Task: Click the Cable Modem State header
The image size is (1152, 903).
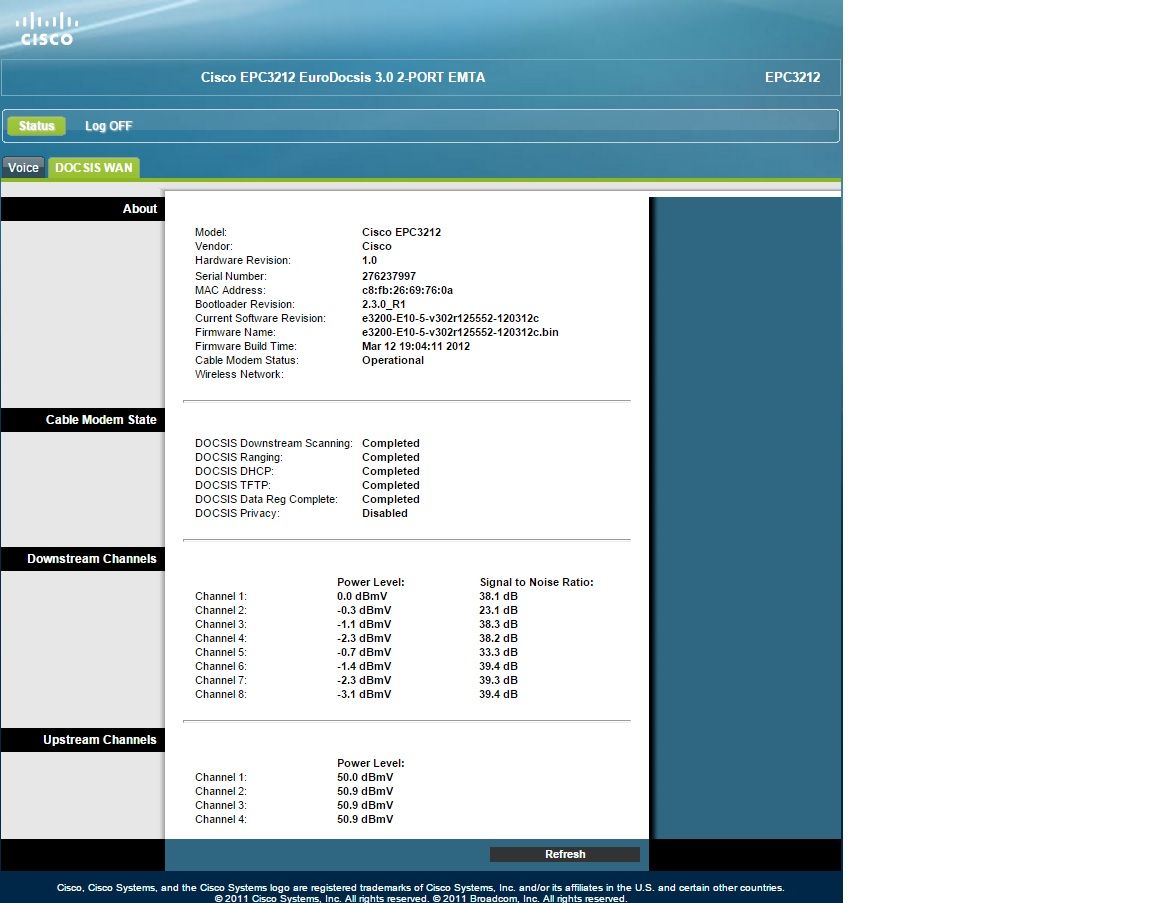Action: coord(82,420)
